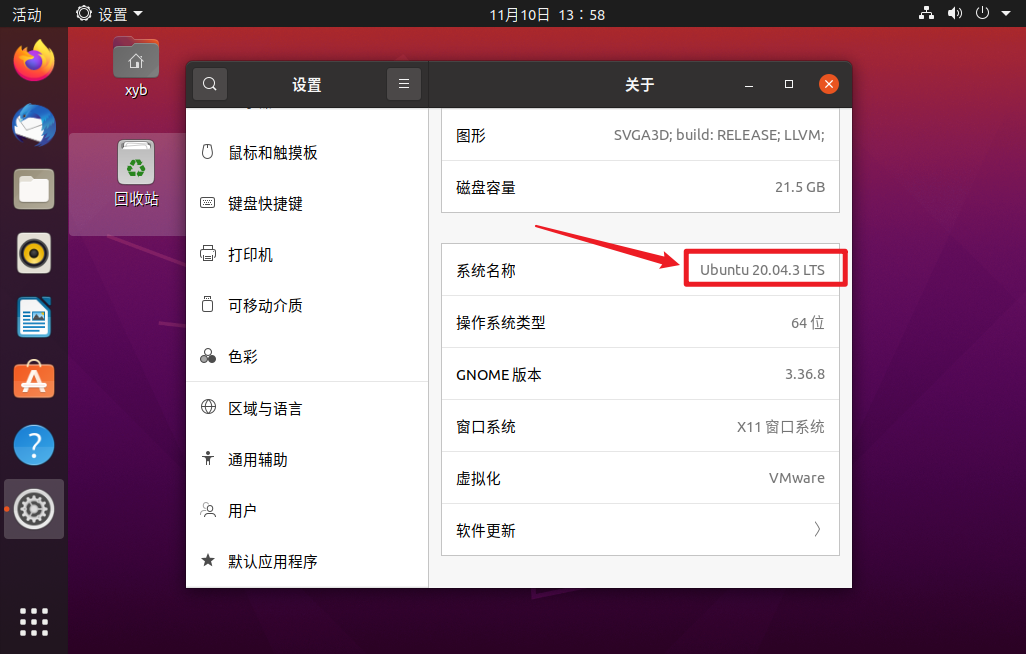This screenshot has height=654, width=1026.
Task: Click the 窗口系统 row label
Action: 486,427
